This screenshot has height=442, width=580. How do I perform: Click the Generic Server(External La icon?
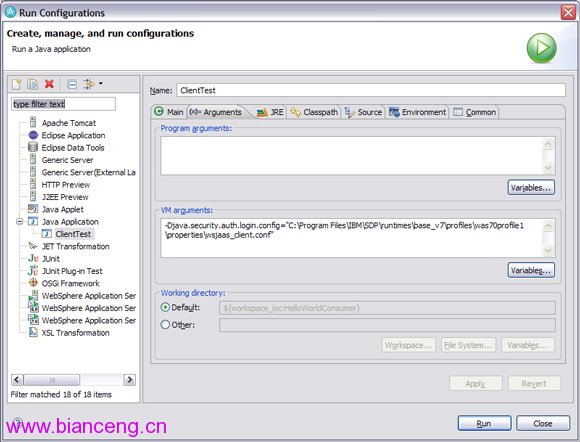tap(33, 172)
